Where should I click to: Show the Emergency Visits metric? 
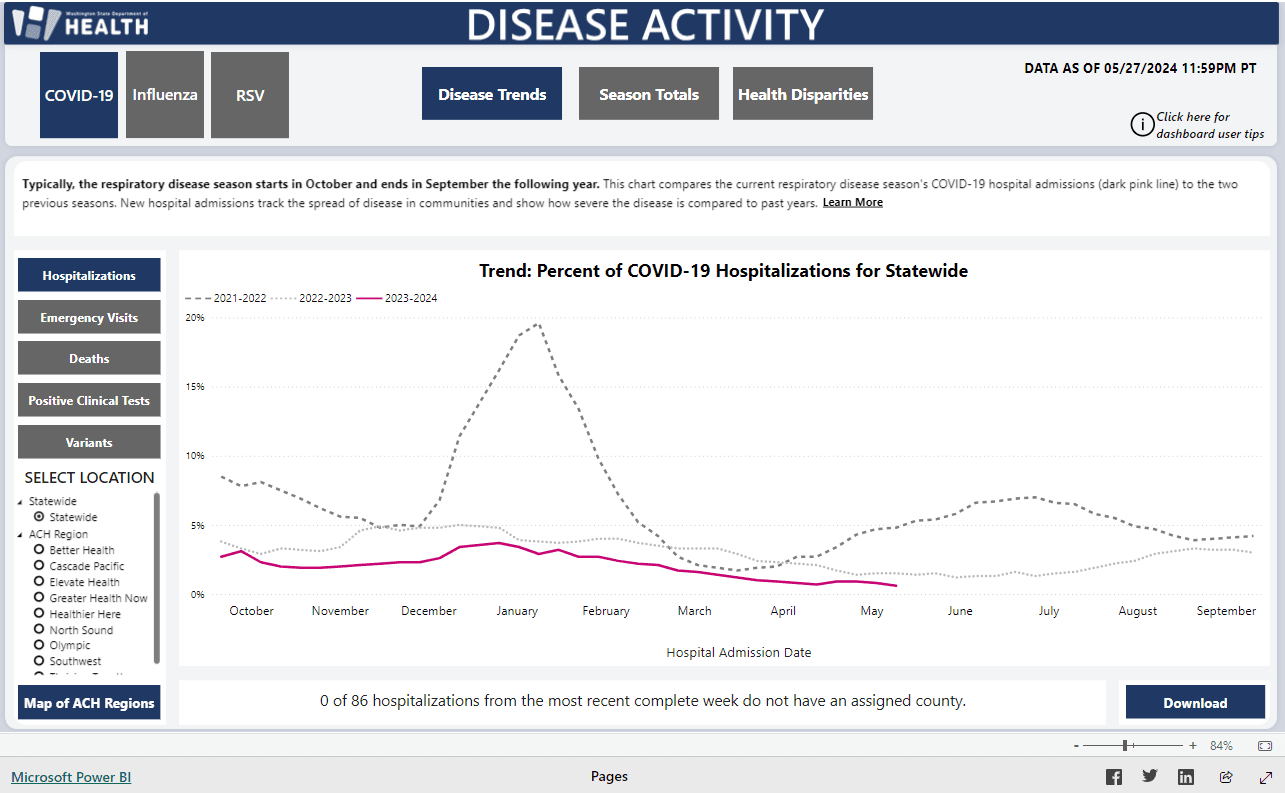(x=89, y=318)
